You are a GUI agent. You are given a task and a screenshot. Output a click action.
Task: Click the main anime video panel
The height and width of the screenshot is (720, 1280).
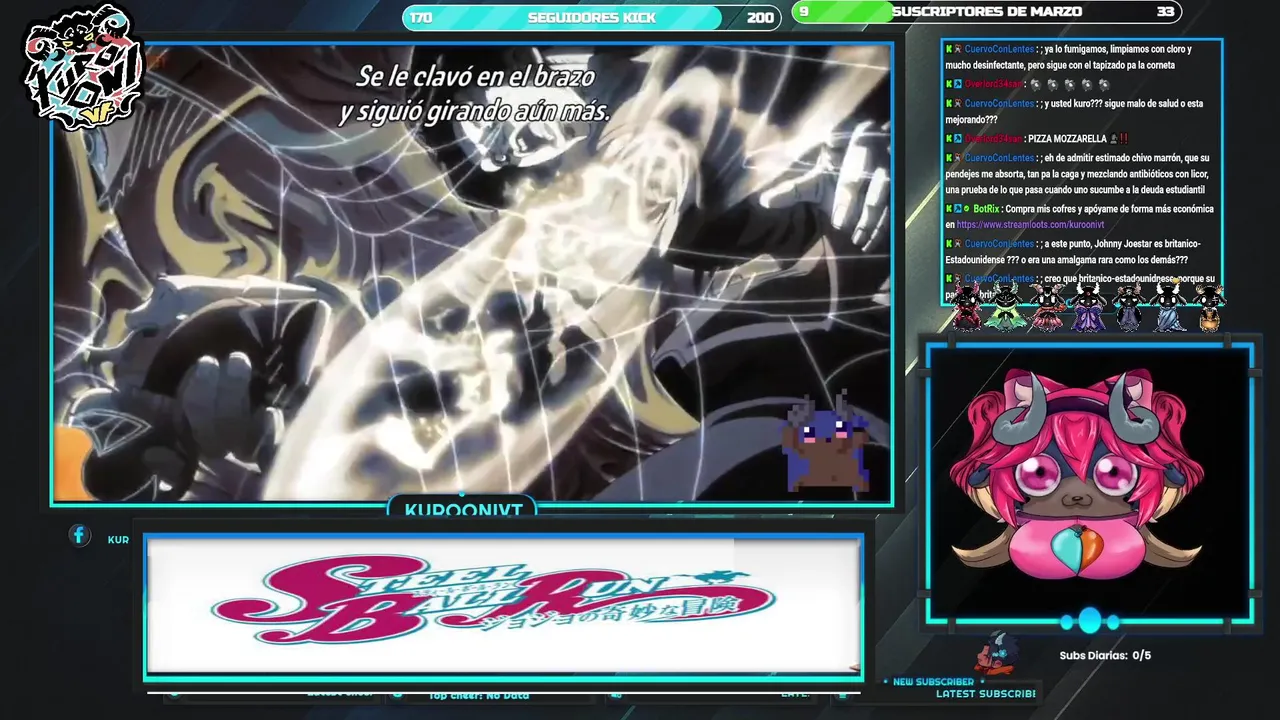click(x=472, y=272)
